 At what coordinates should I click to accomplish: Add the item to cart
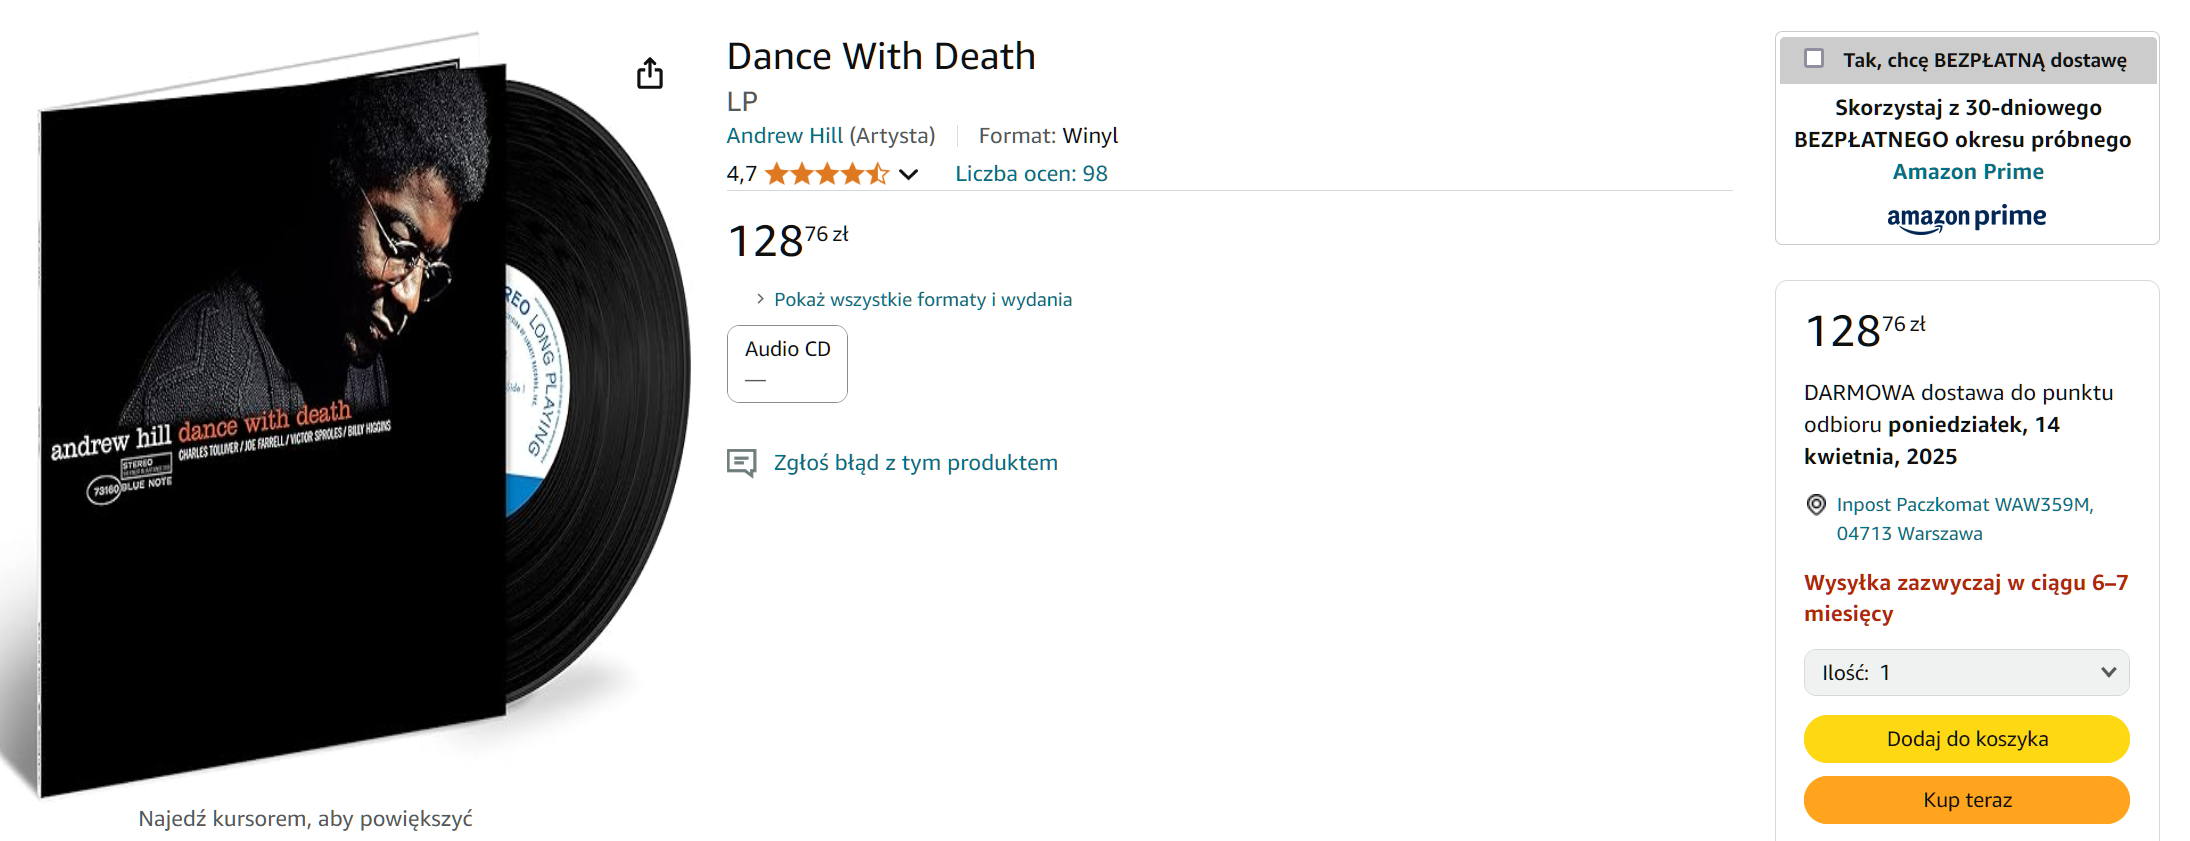(x=1966, y=739)
